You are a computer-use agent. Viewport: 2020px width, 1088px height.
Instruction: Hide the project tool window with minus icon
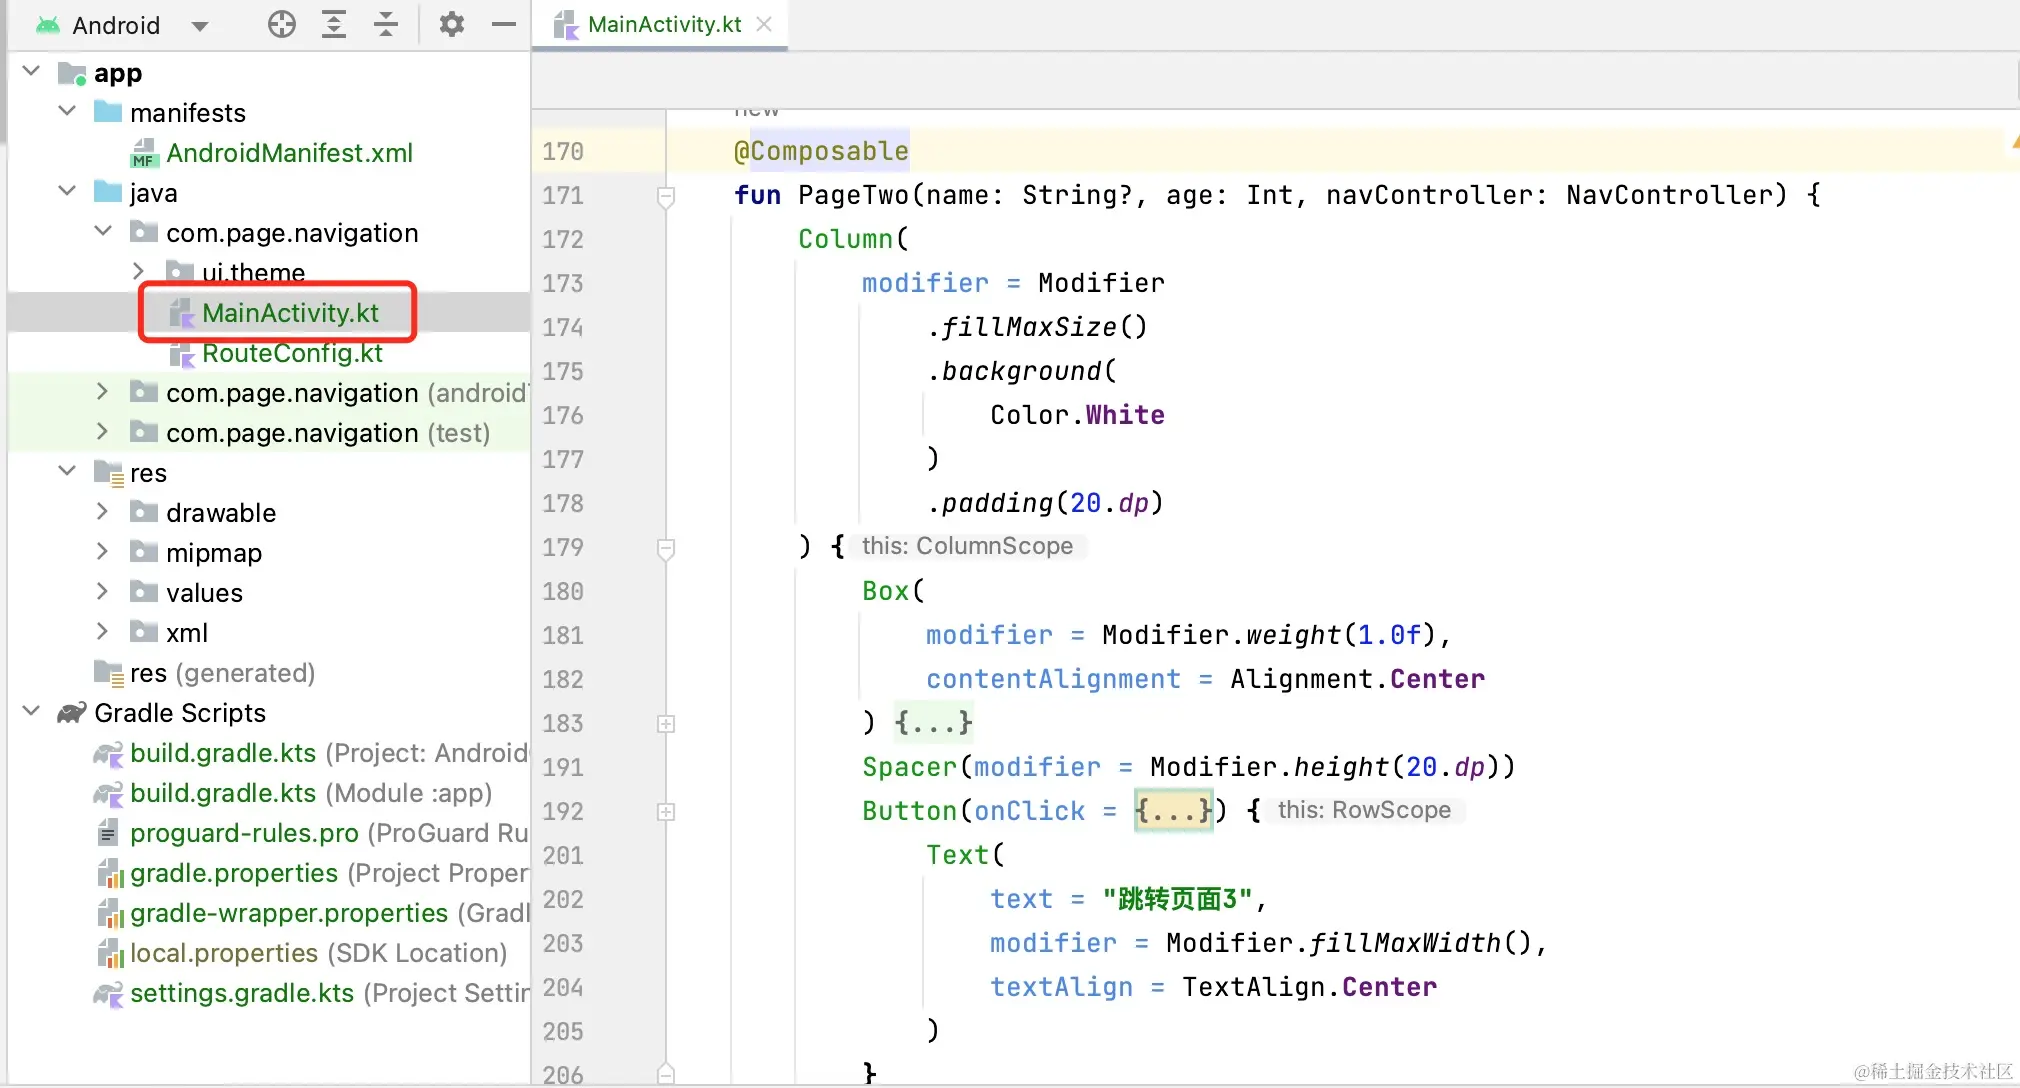tap(504, 24)
